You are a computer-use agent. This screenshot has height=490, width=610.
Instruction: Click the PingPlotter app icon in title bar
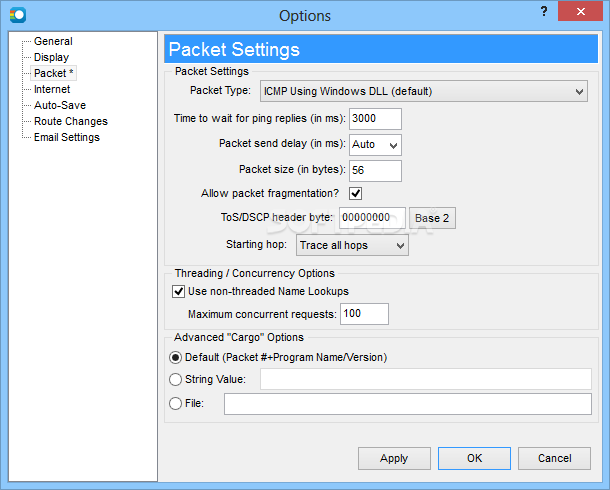pyautogui.click(x=18, y=15)
